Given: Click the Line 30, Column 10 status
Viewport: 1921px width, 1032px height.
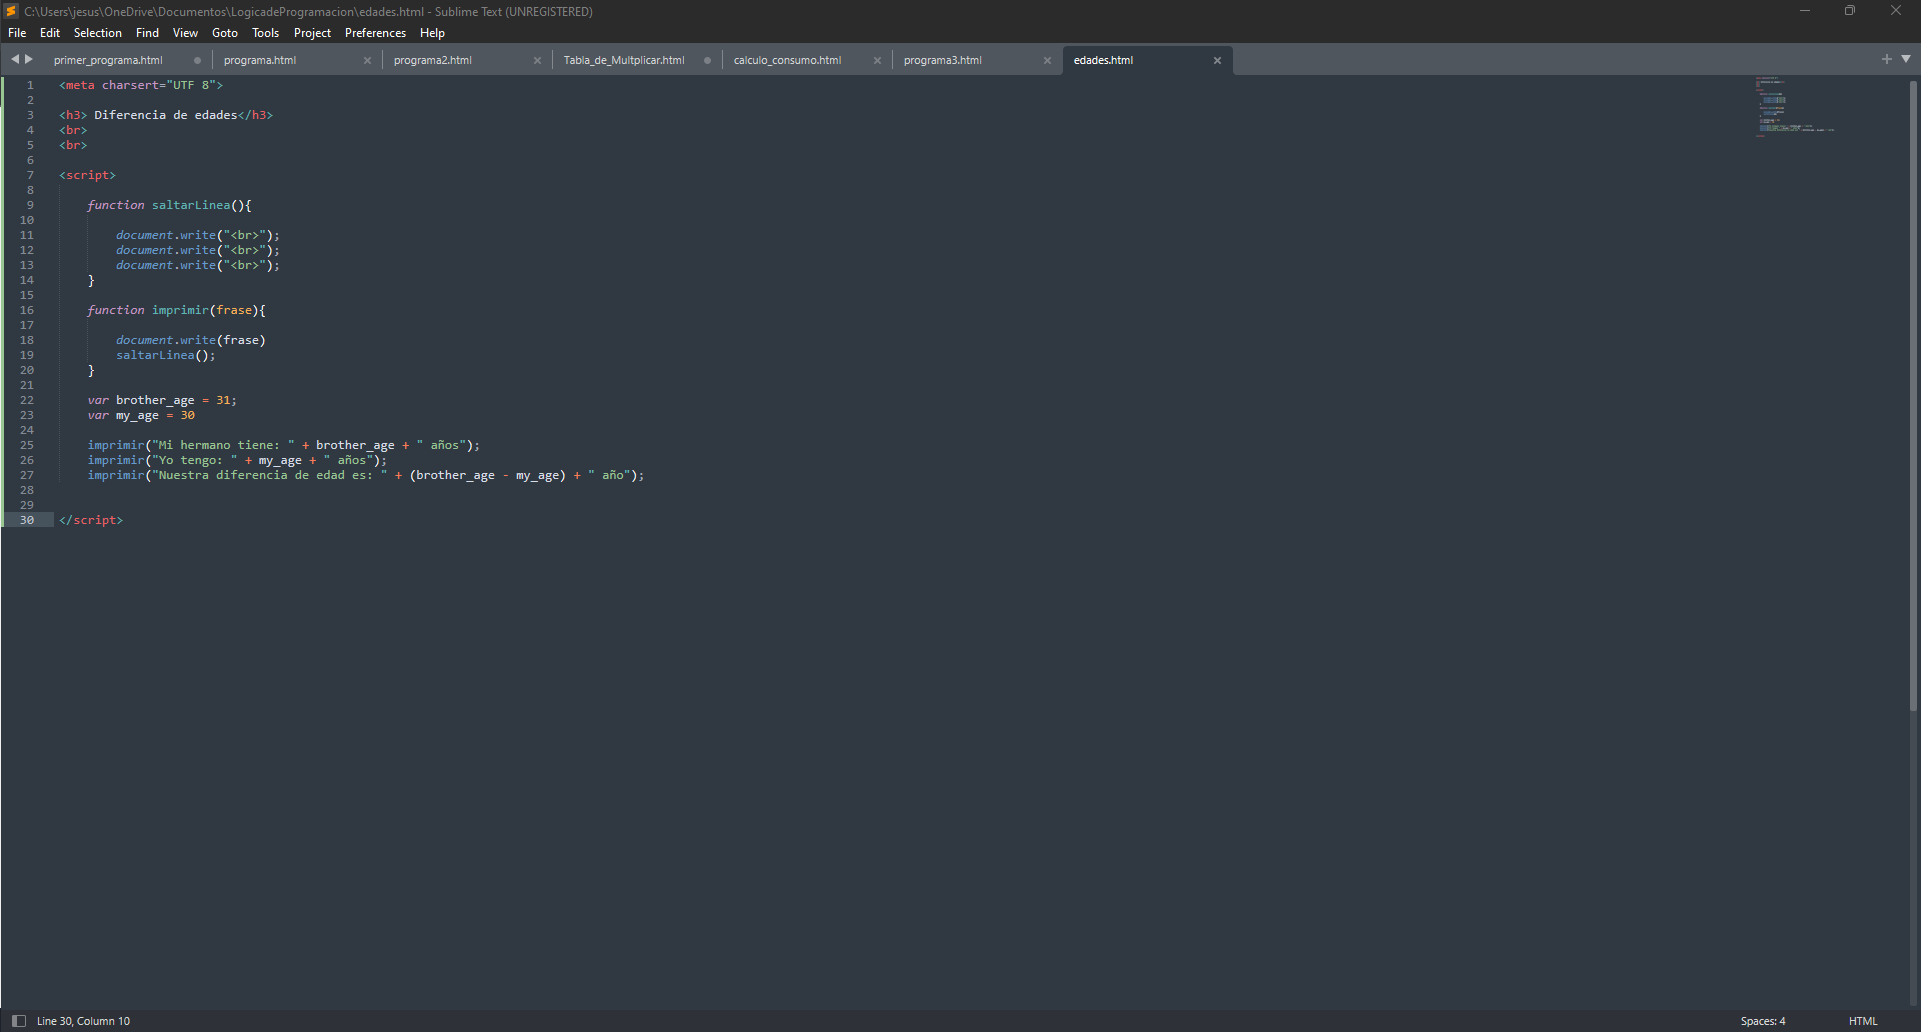Looking at the screenshot, I should [84, 1021].
